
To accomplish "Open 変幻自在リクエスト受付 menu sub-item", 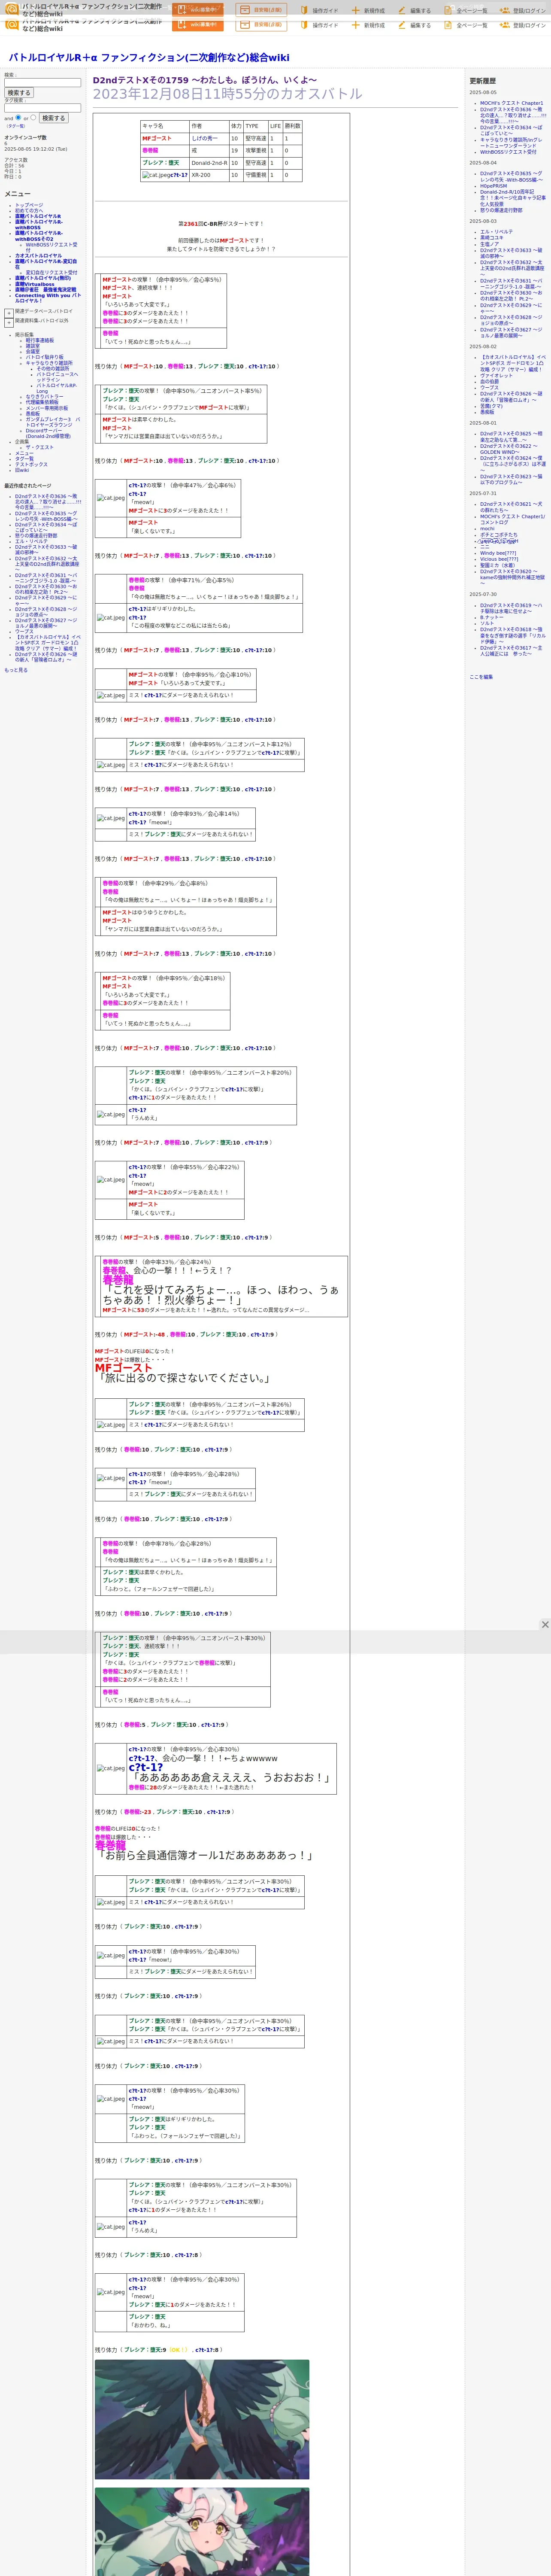I will tap(51, 272).
